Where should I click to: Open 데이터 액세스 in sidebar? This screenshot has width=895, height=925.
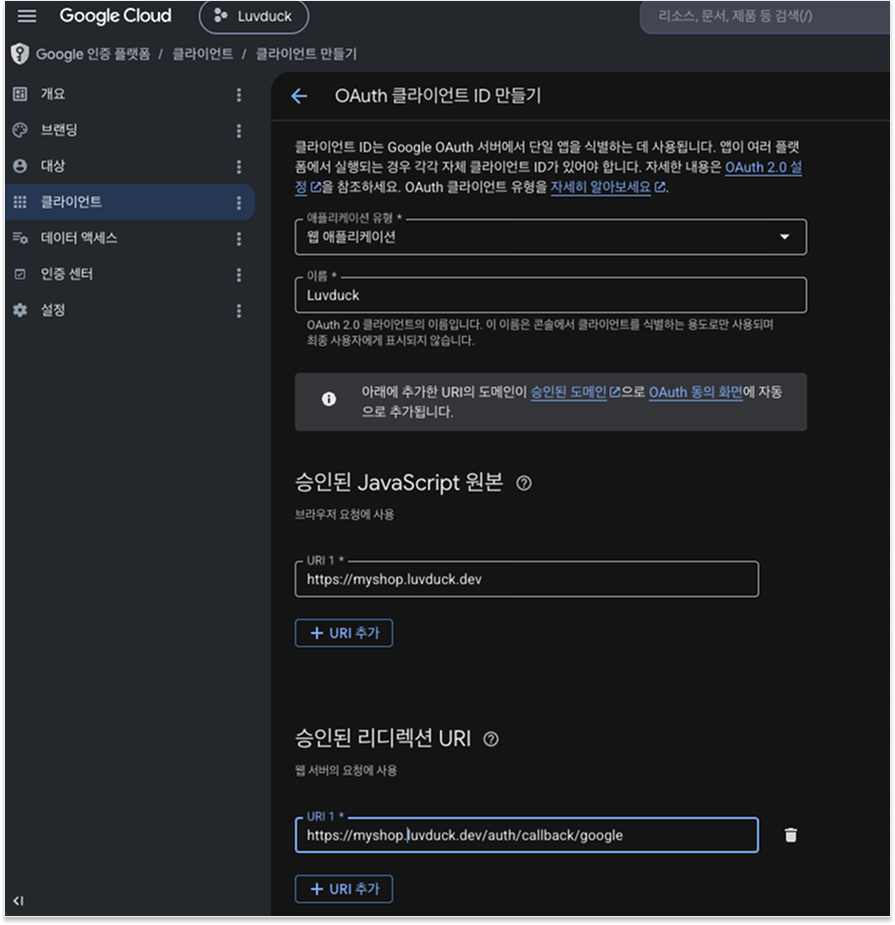point(130,238)
